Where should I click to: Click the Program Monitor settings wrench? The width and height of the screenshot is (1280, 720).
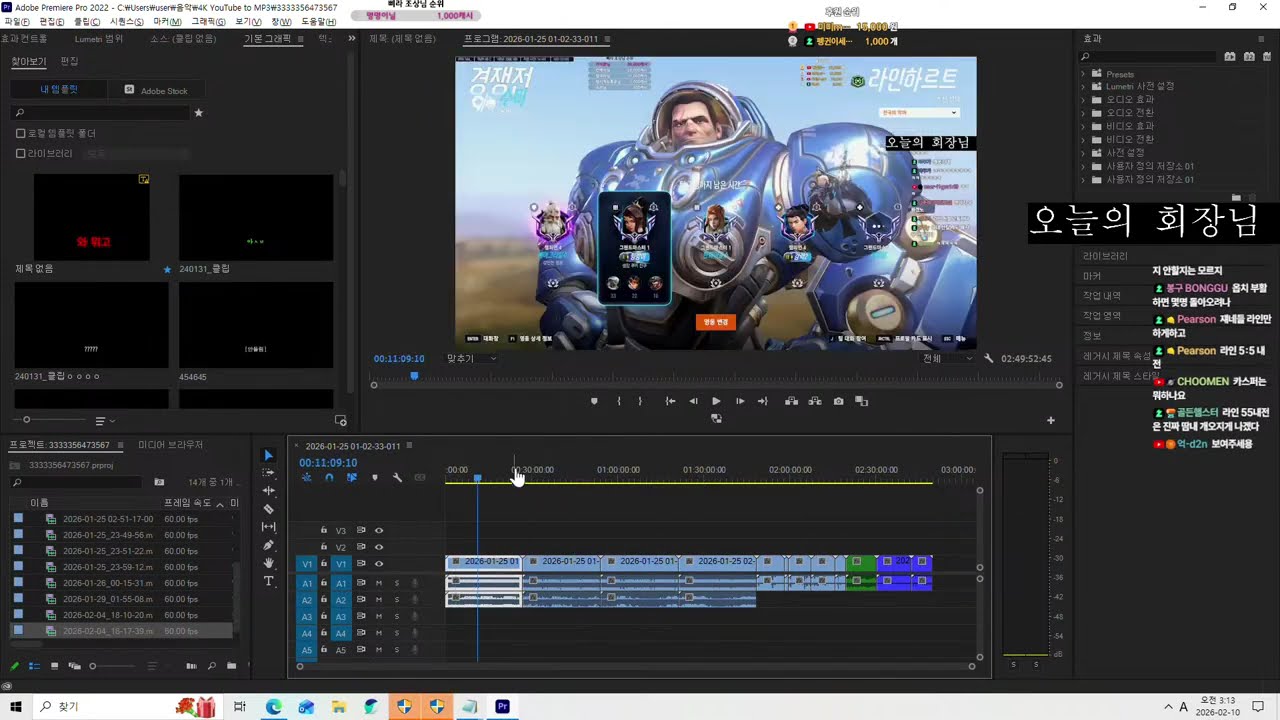tap(989, 358)
